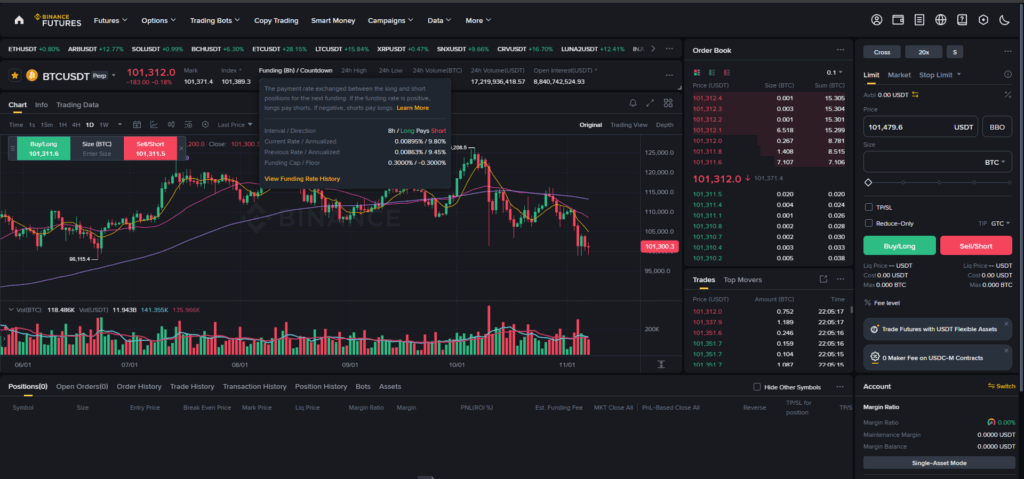Toggle Hide Other Symbols checkbox

coord(756,387)
